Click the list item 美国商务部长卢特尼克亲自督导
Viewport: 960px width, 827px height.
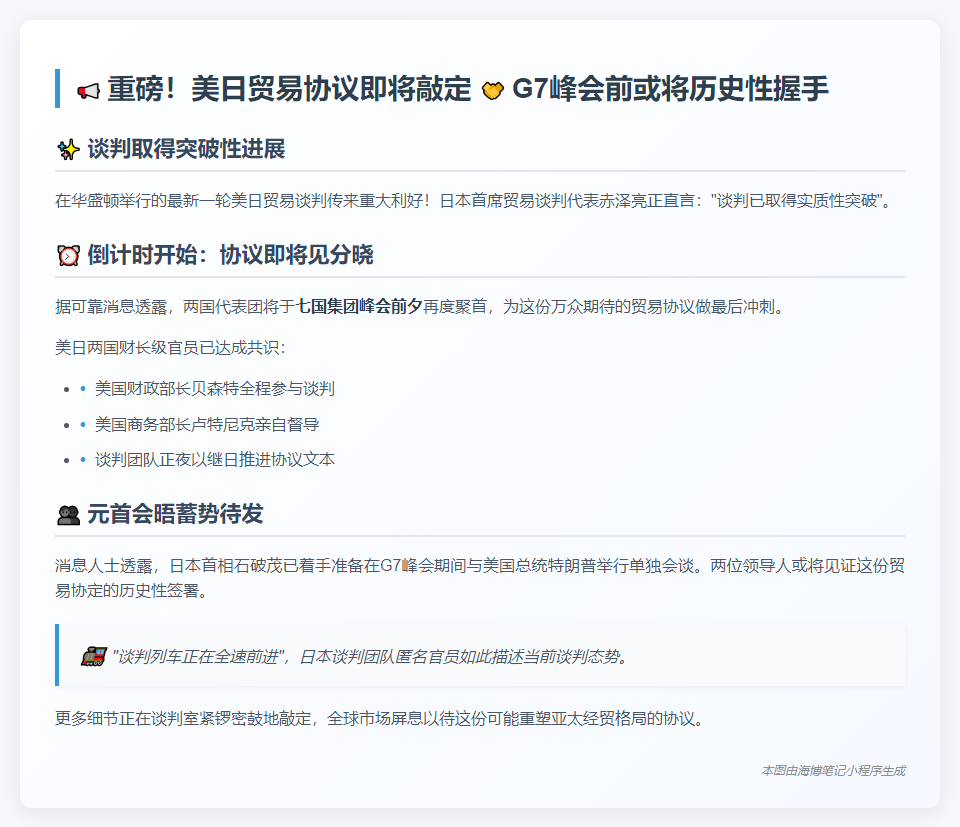pos(207,424)
